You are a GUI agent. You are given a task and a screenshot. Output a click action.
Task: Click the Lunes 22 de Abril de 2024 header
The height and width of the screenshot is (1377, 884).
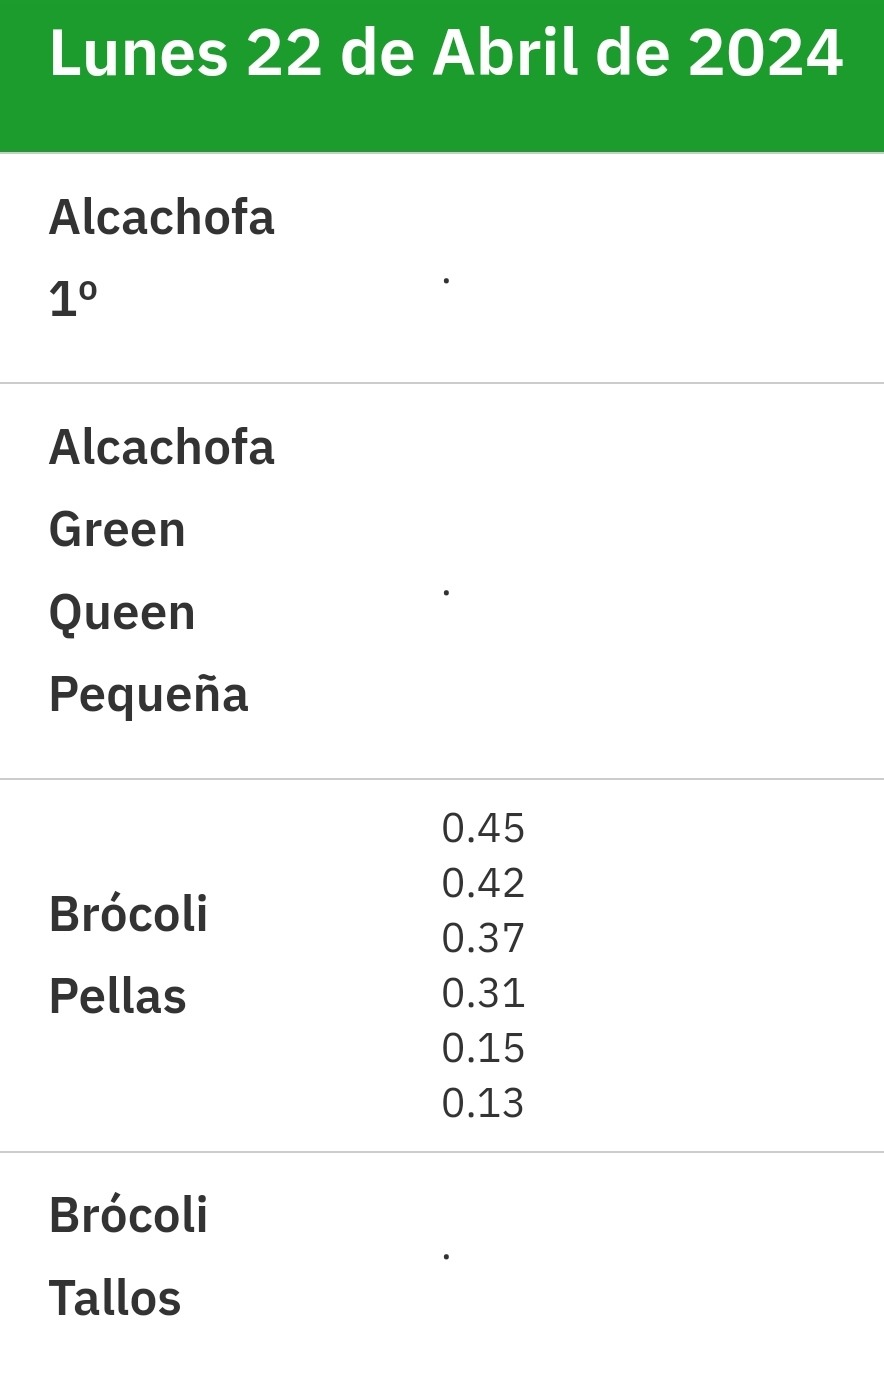(446, 53)
